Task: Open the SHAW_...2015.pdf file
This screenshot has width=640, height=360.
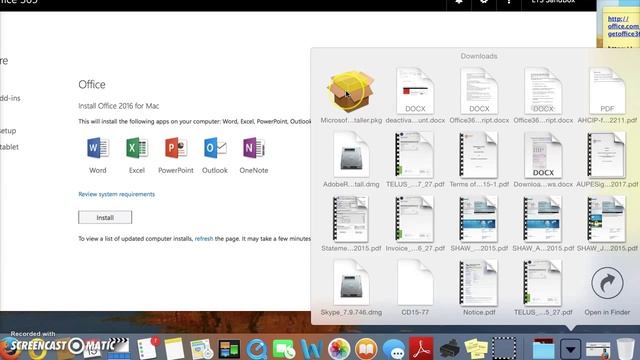Action: coord(479,219)
